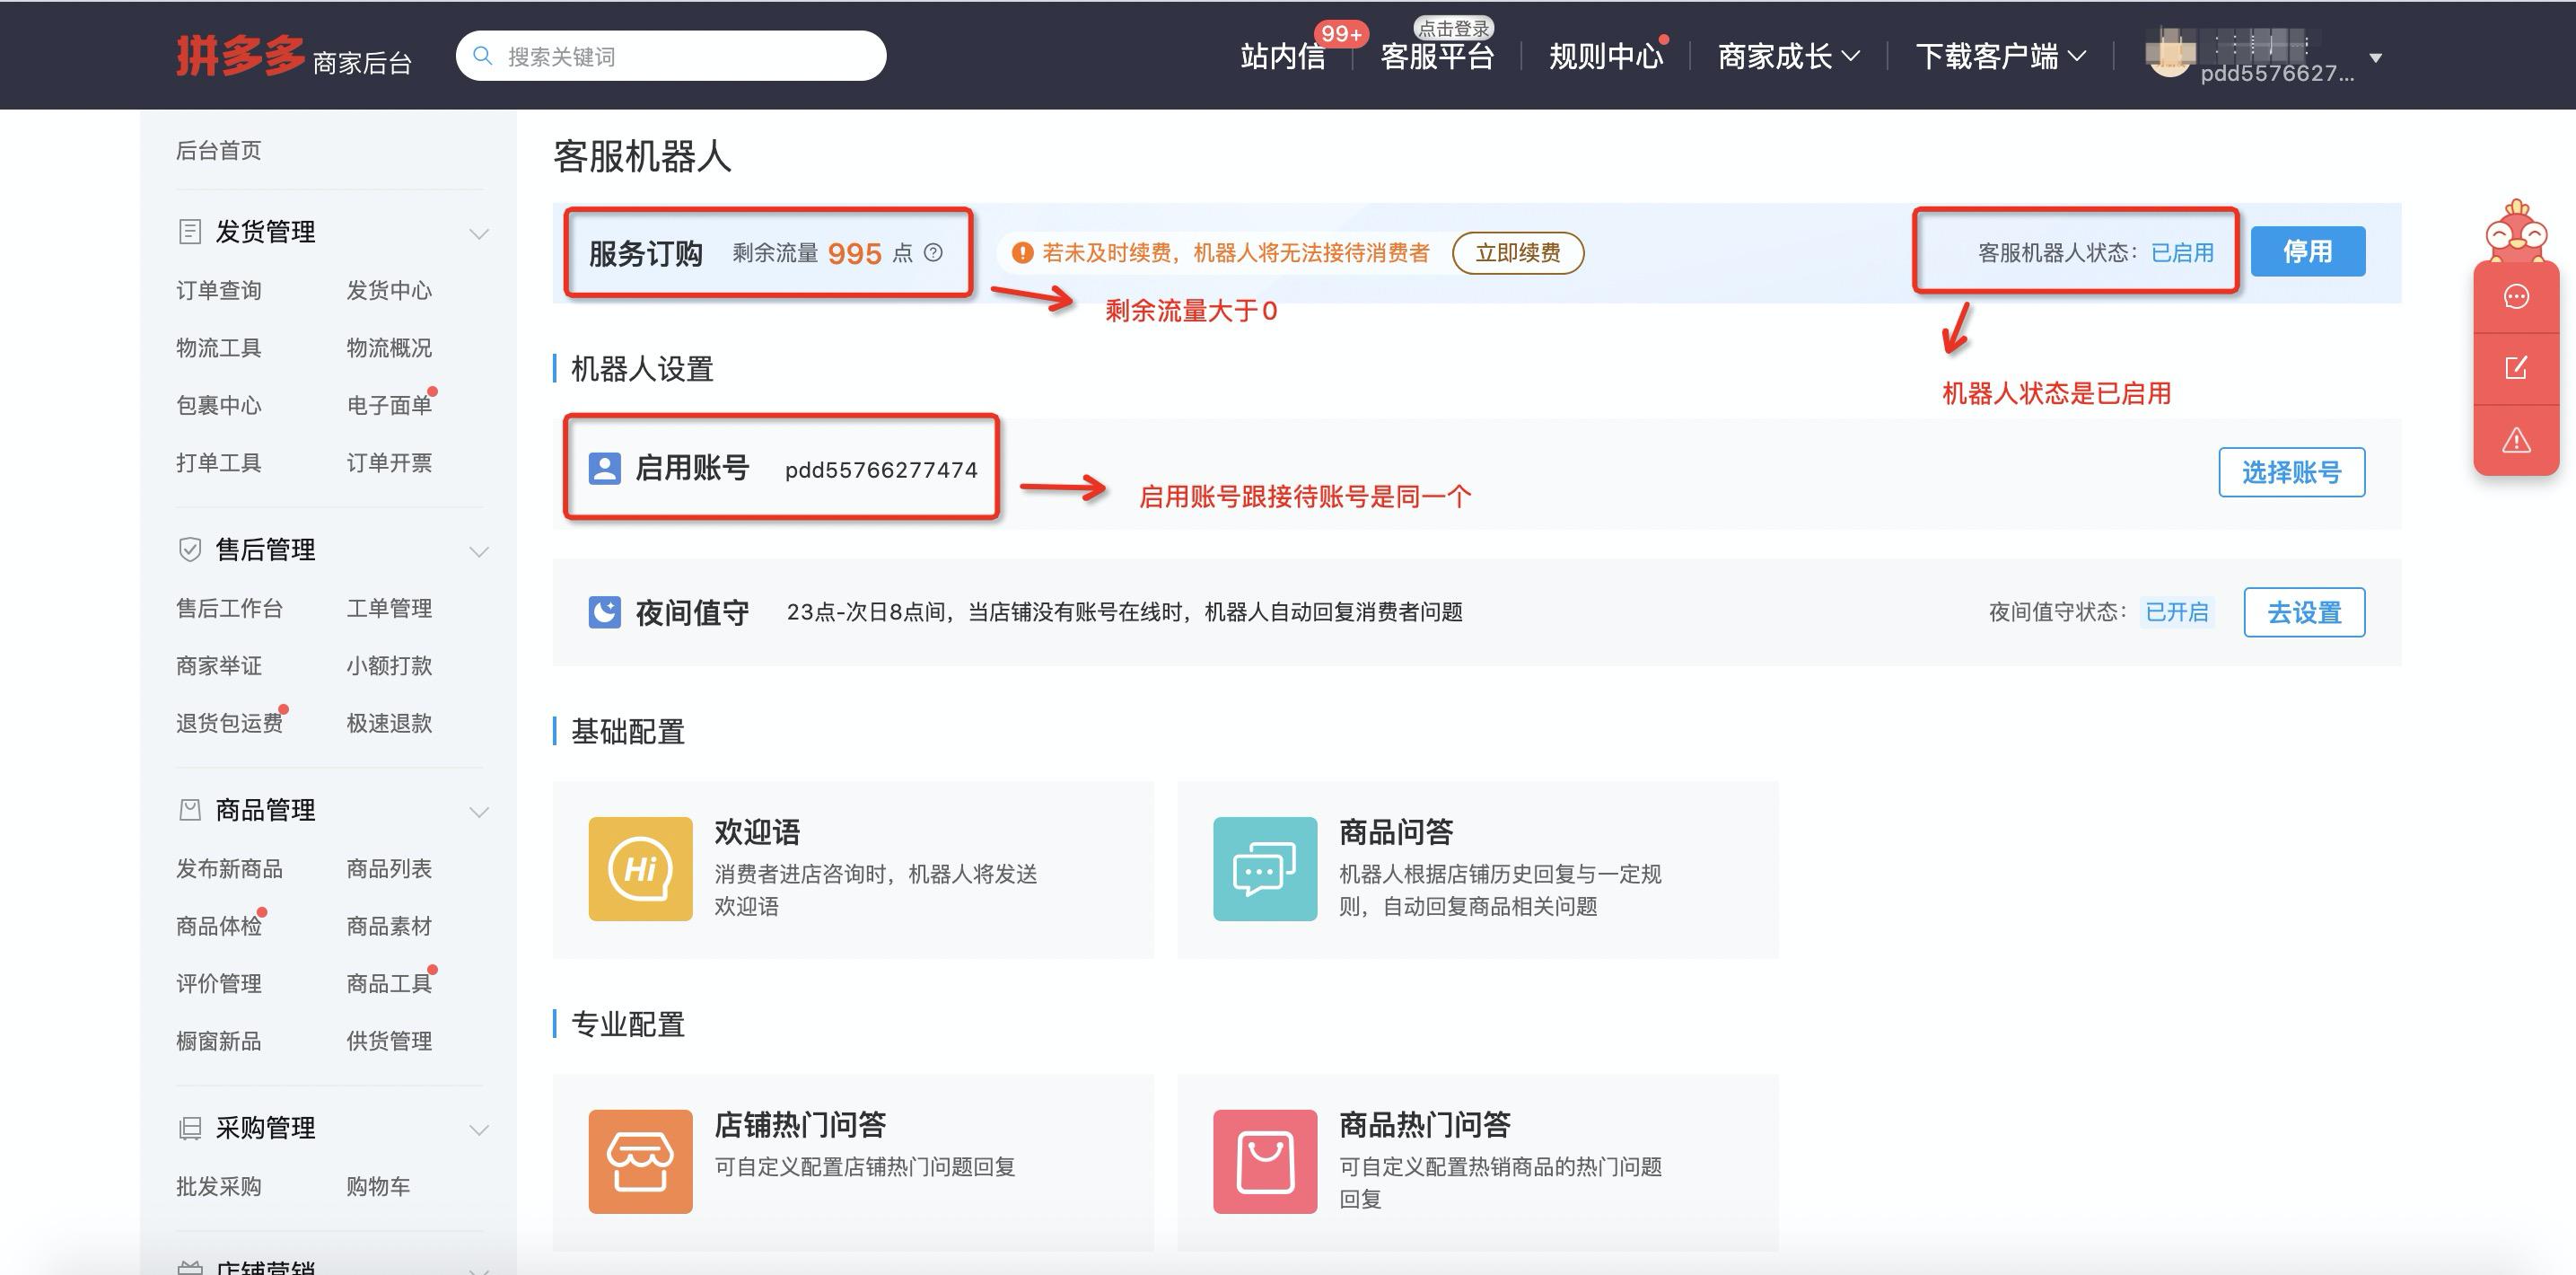This screenshot has width=2576, height=1275.
Task: Click the 商品问答 chat bubble icon
Action: click(1264, 868)
